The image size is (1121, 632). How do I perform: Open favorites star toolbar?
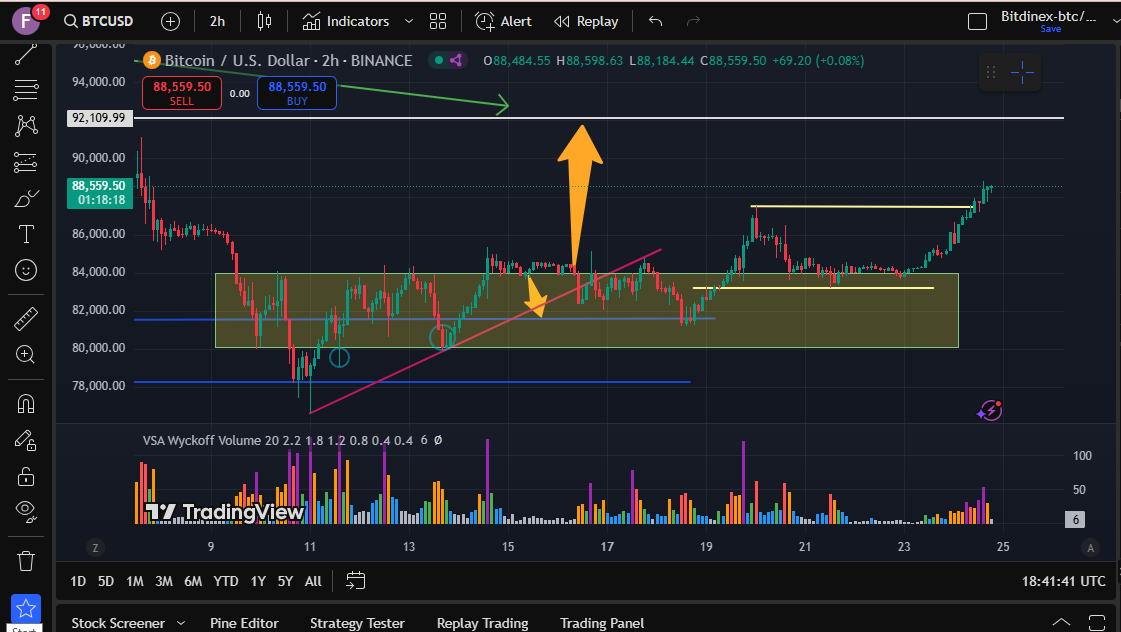coord(26,609)
